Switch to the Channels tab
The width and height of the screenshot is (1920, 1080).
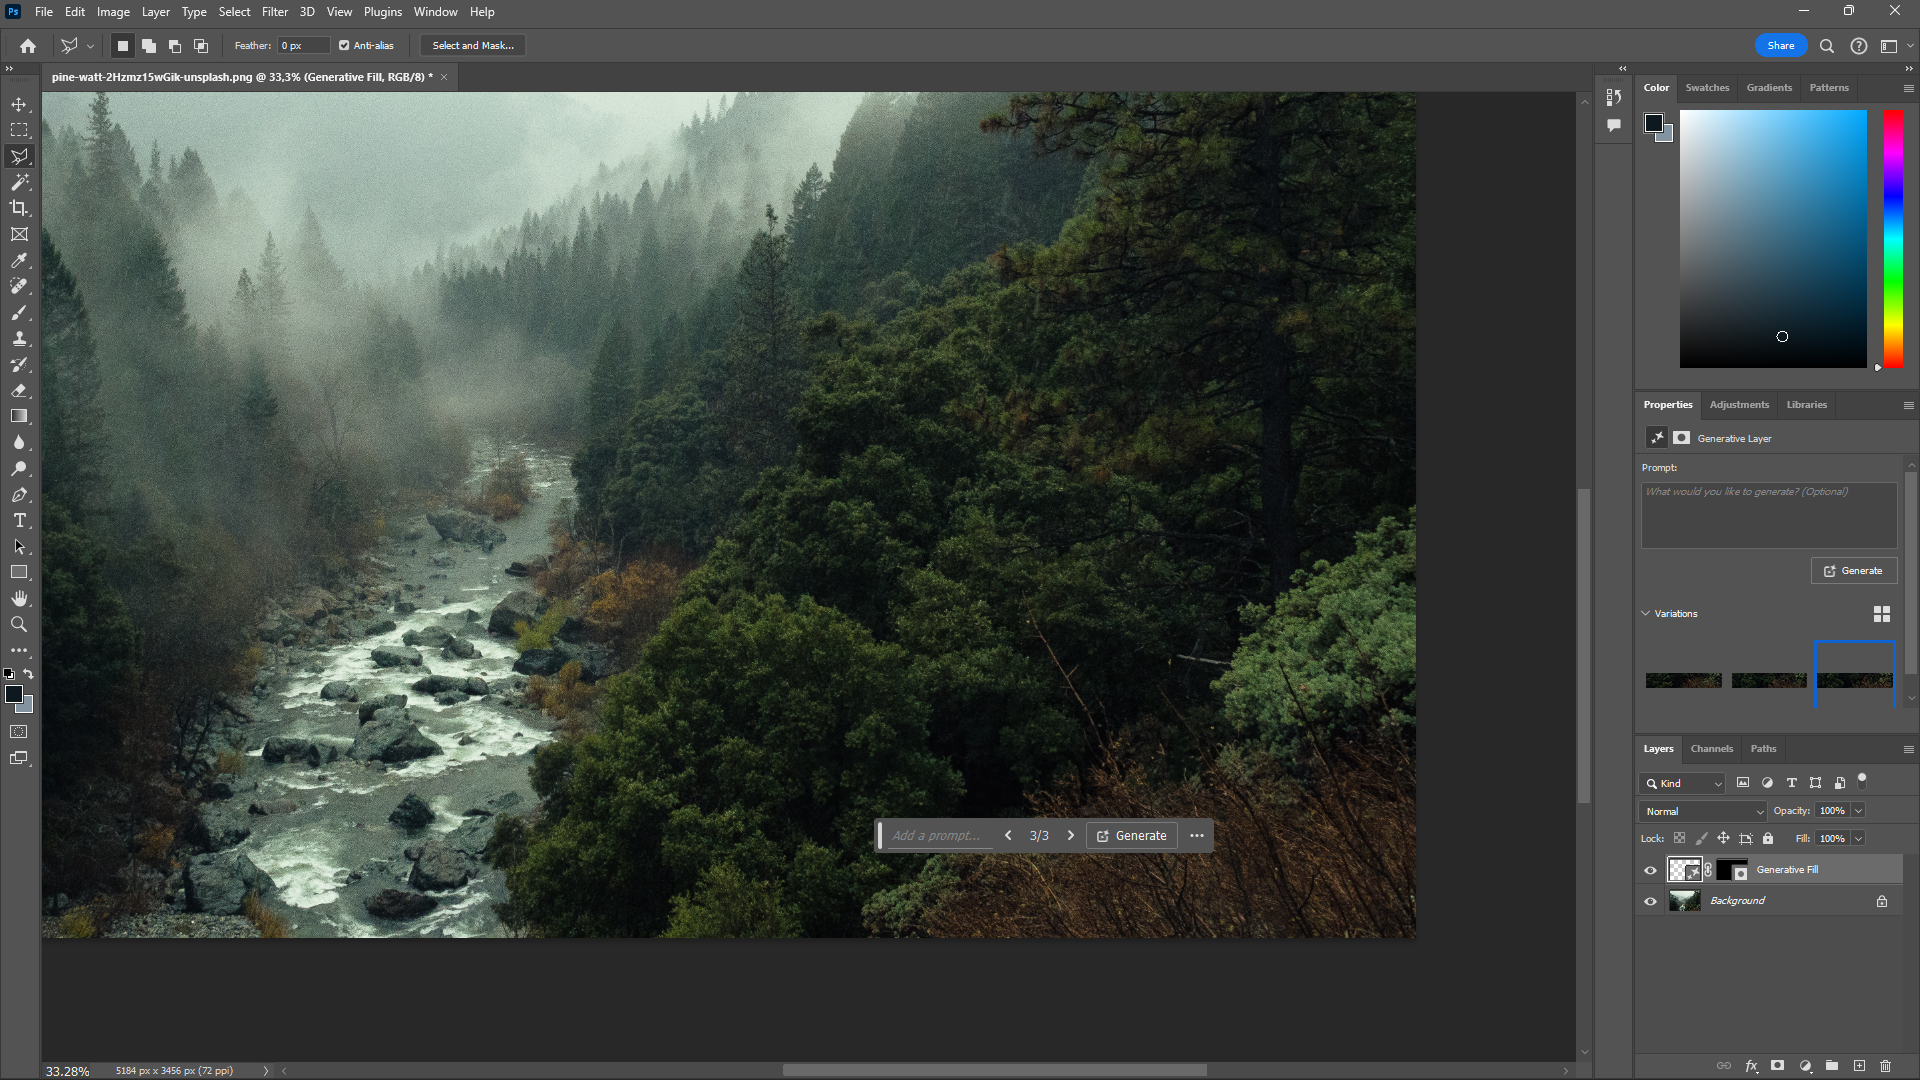(1711, 748)
